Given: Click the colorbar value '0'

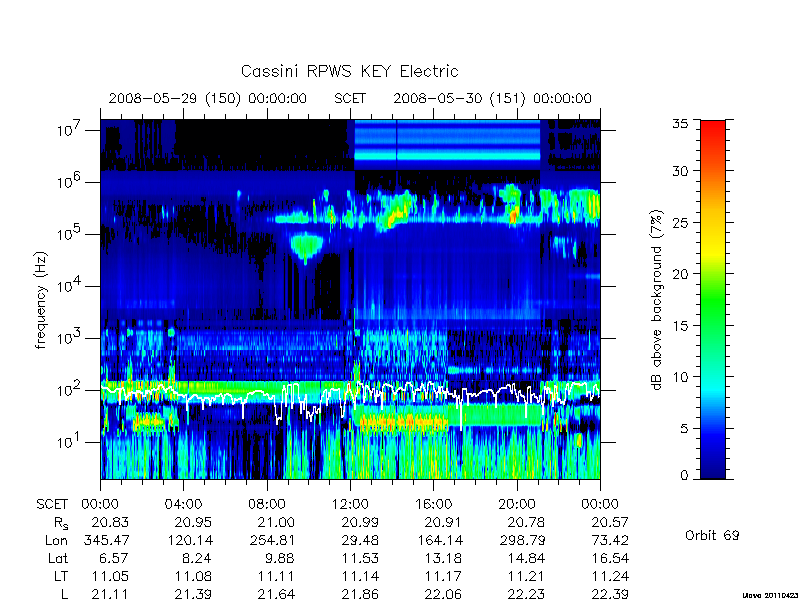Looking at the screenshot, I should [685, 475].
